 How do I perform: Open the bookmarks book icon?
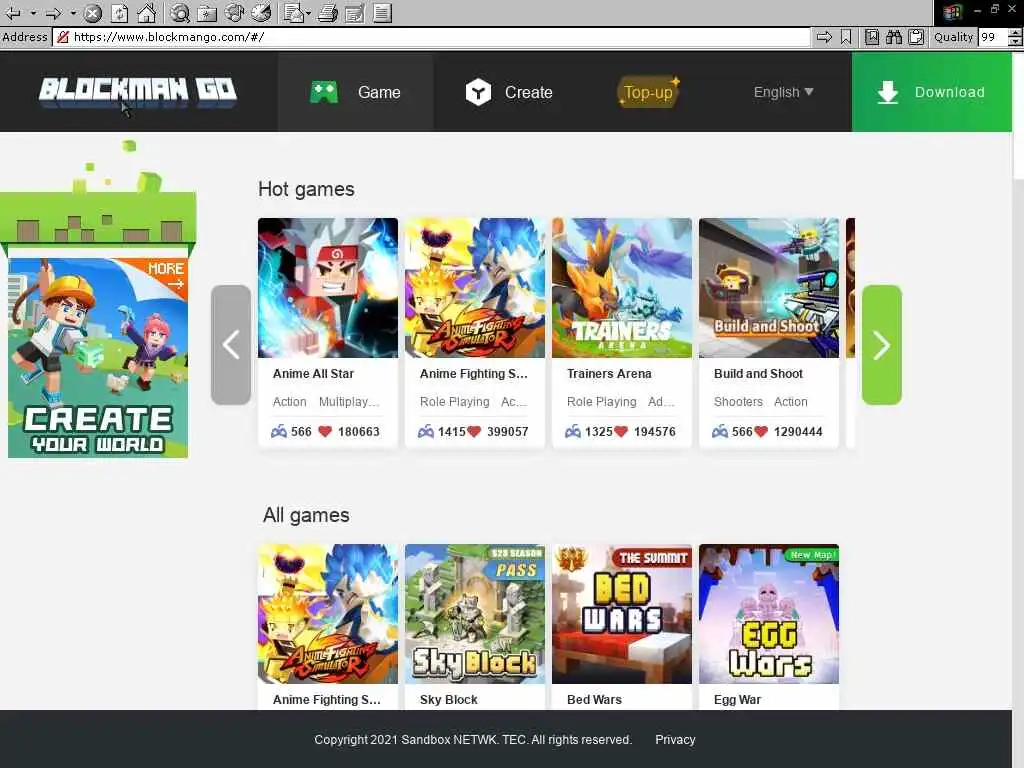(872, 37)
